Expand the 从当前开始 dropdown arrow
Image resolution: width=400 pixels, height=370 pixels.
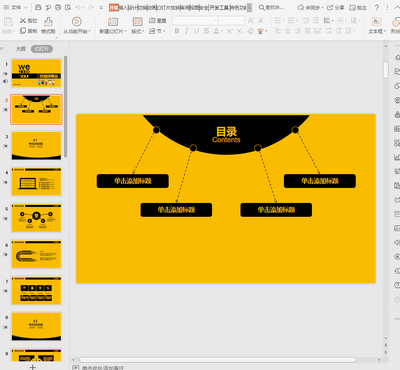(90, 31)
